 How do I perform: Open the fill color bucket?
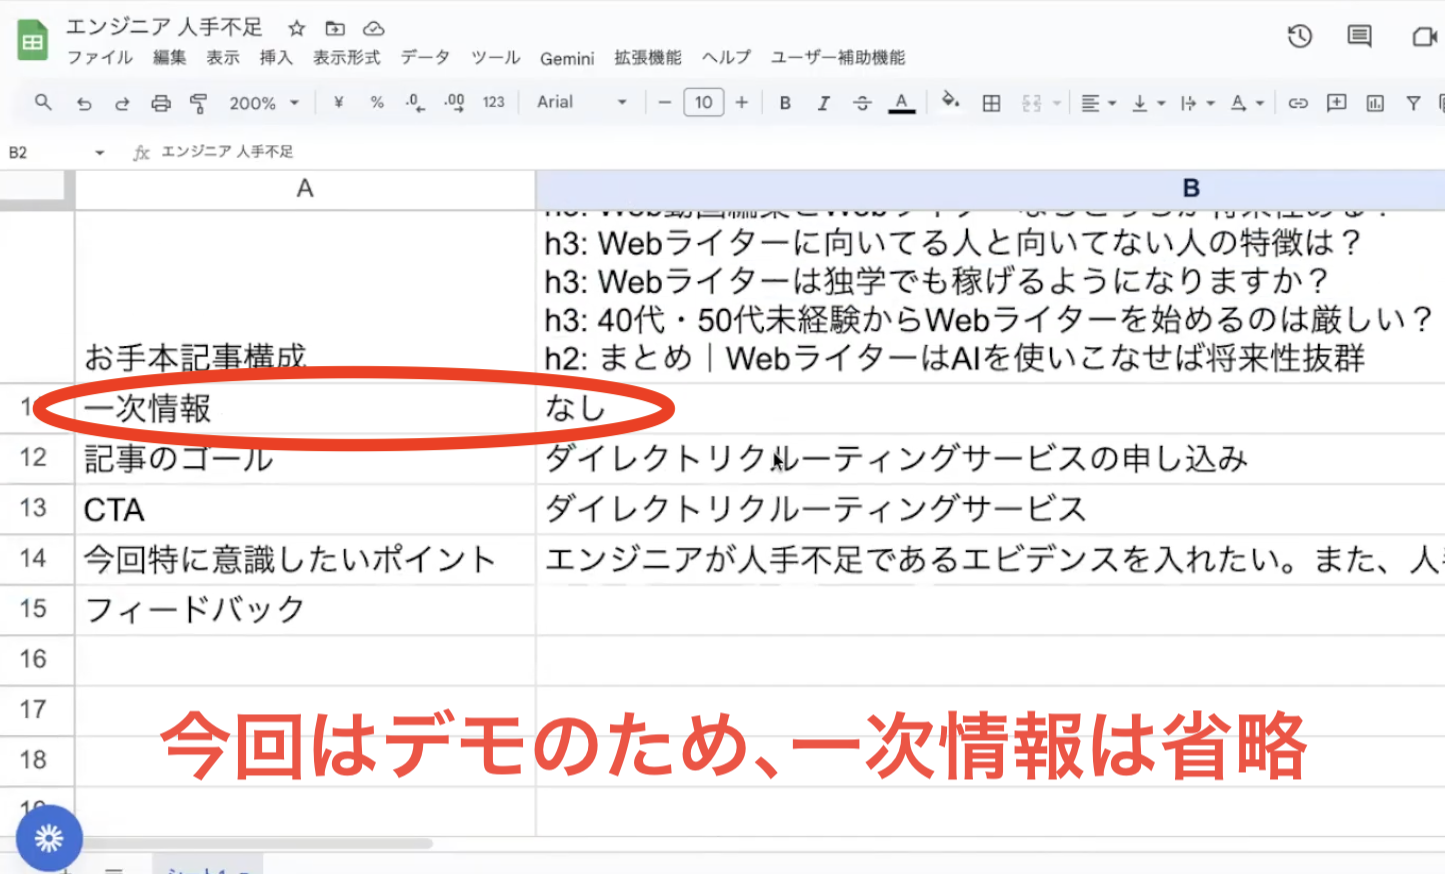coord(951,101)
